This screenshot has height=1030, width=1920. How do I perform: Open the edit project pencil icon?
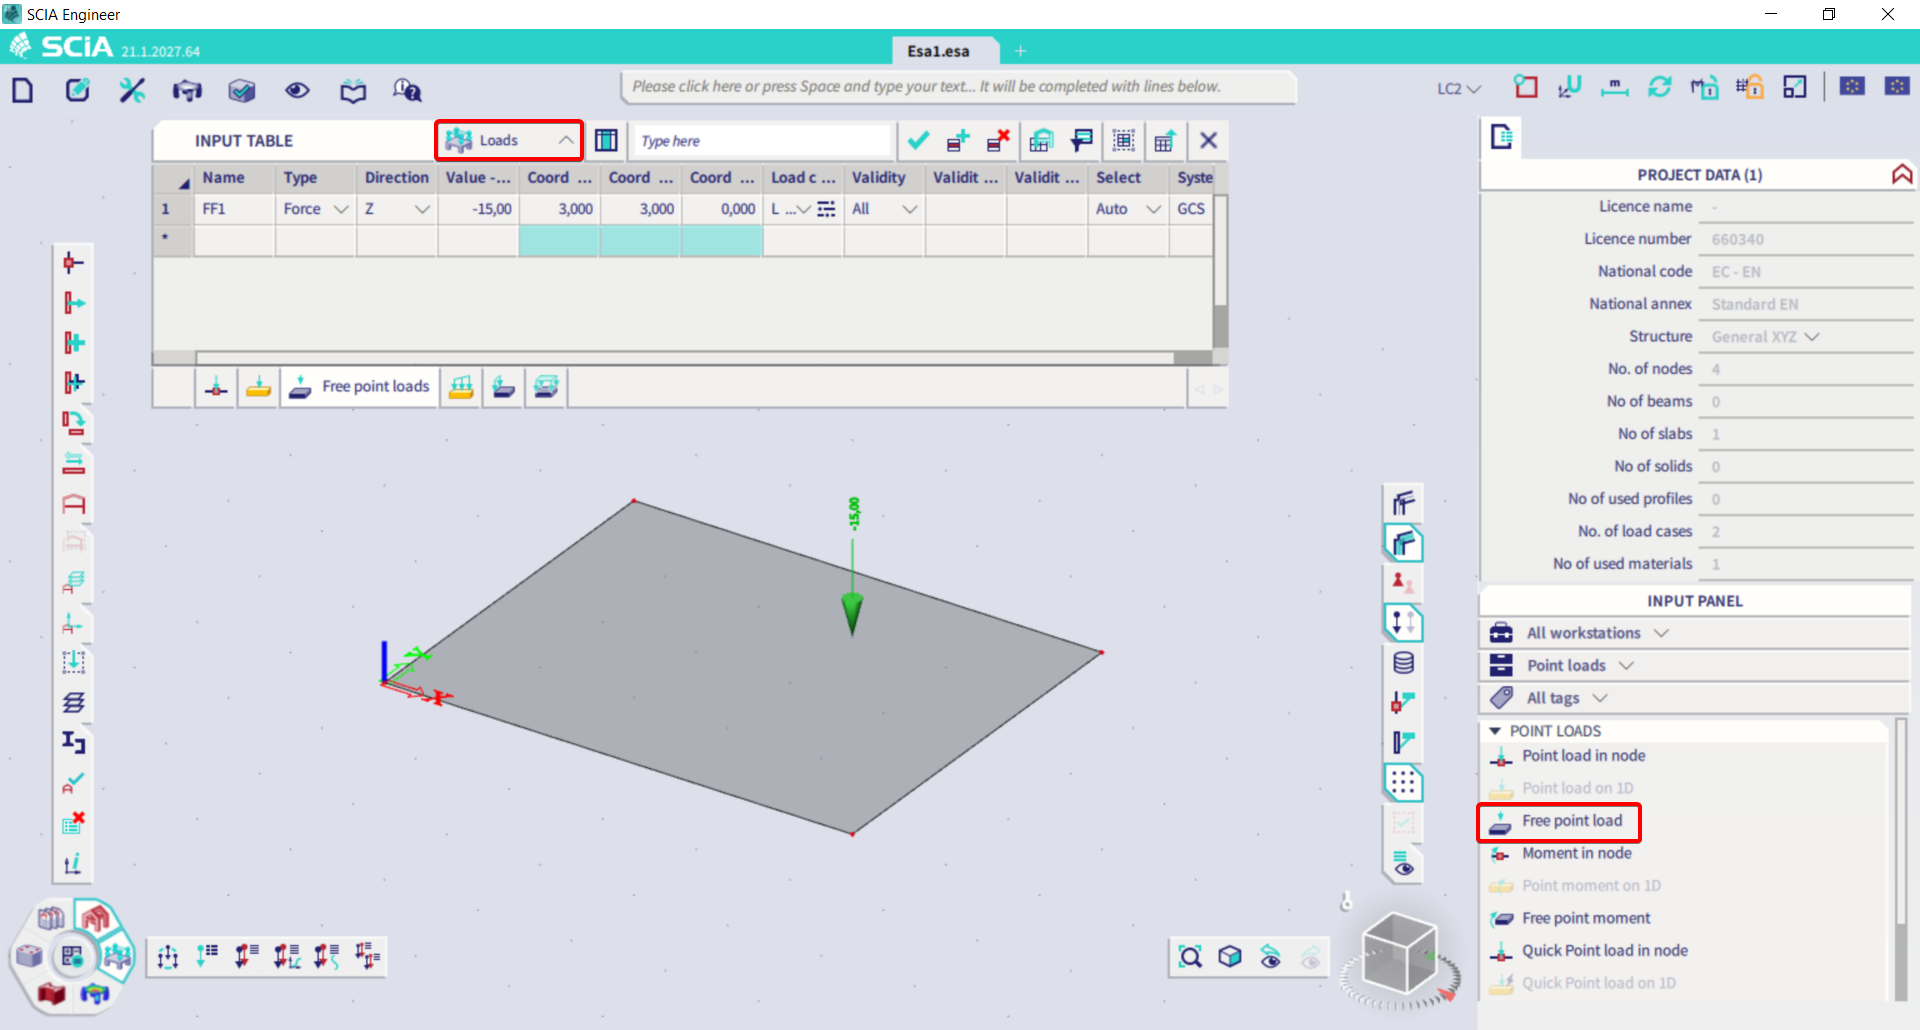tap(77, 90)
